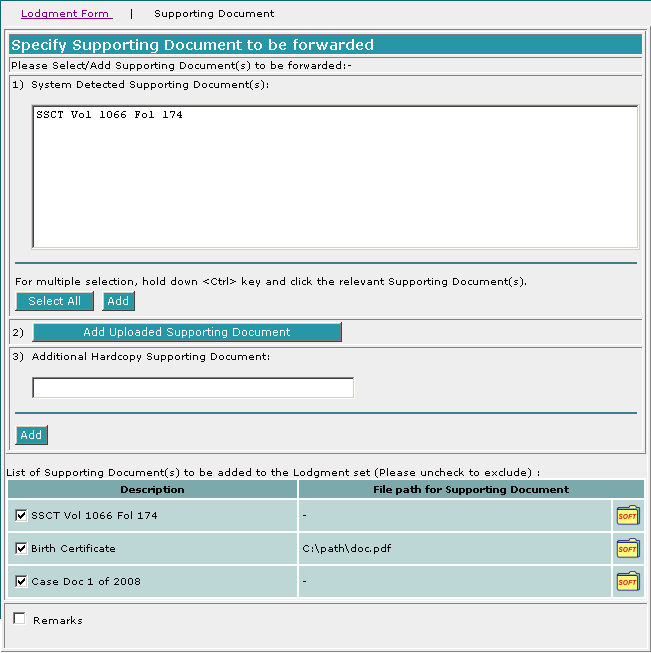Switch to the Supporting Document tab
This screenshot has width=651, height=653.
214,14
